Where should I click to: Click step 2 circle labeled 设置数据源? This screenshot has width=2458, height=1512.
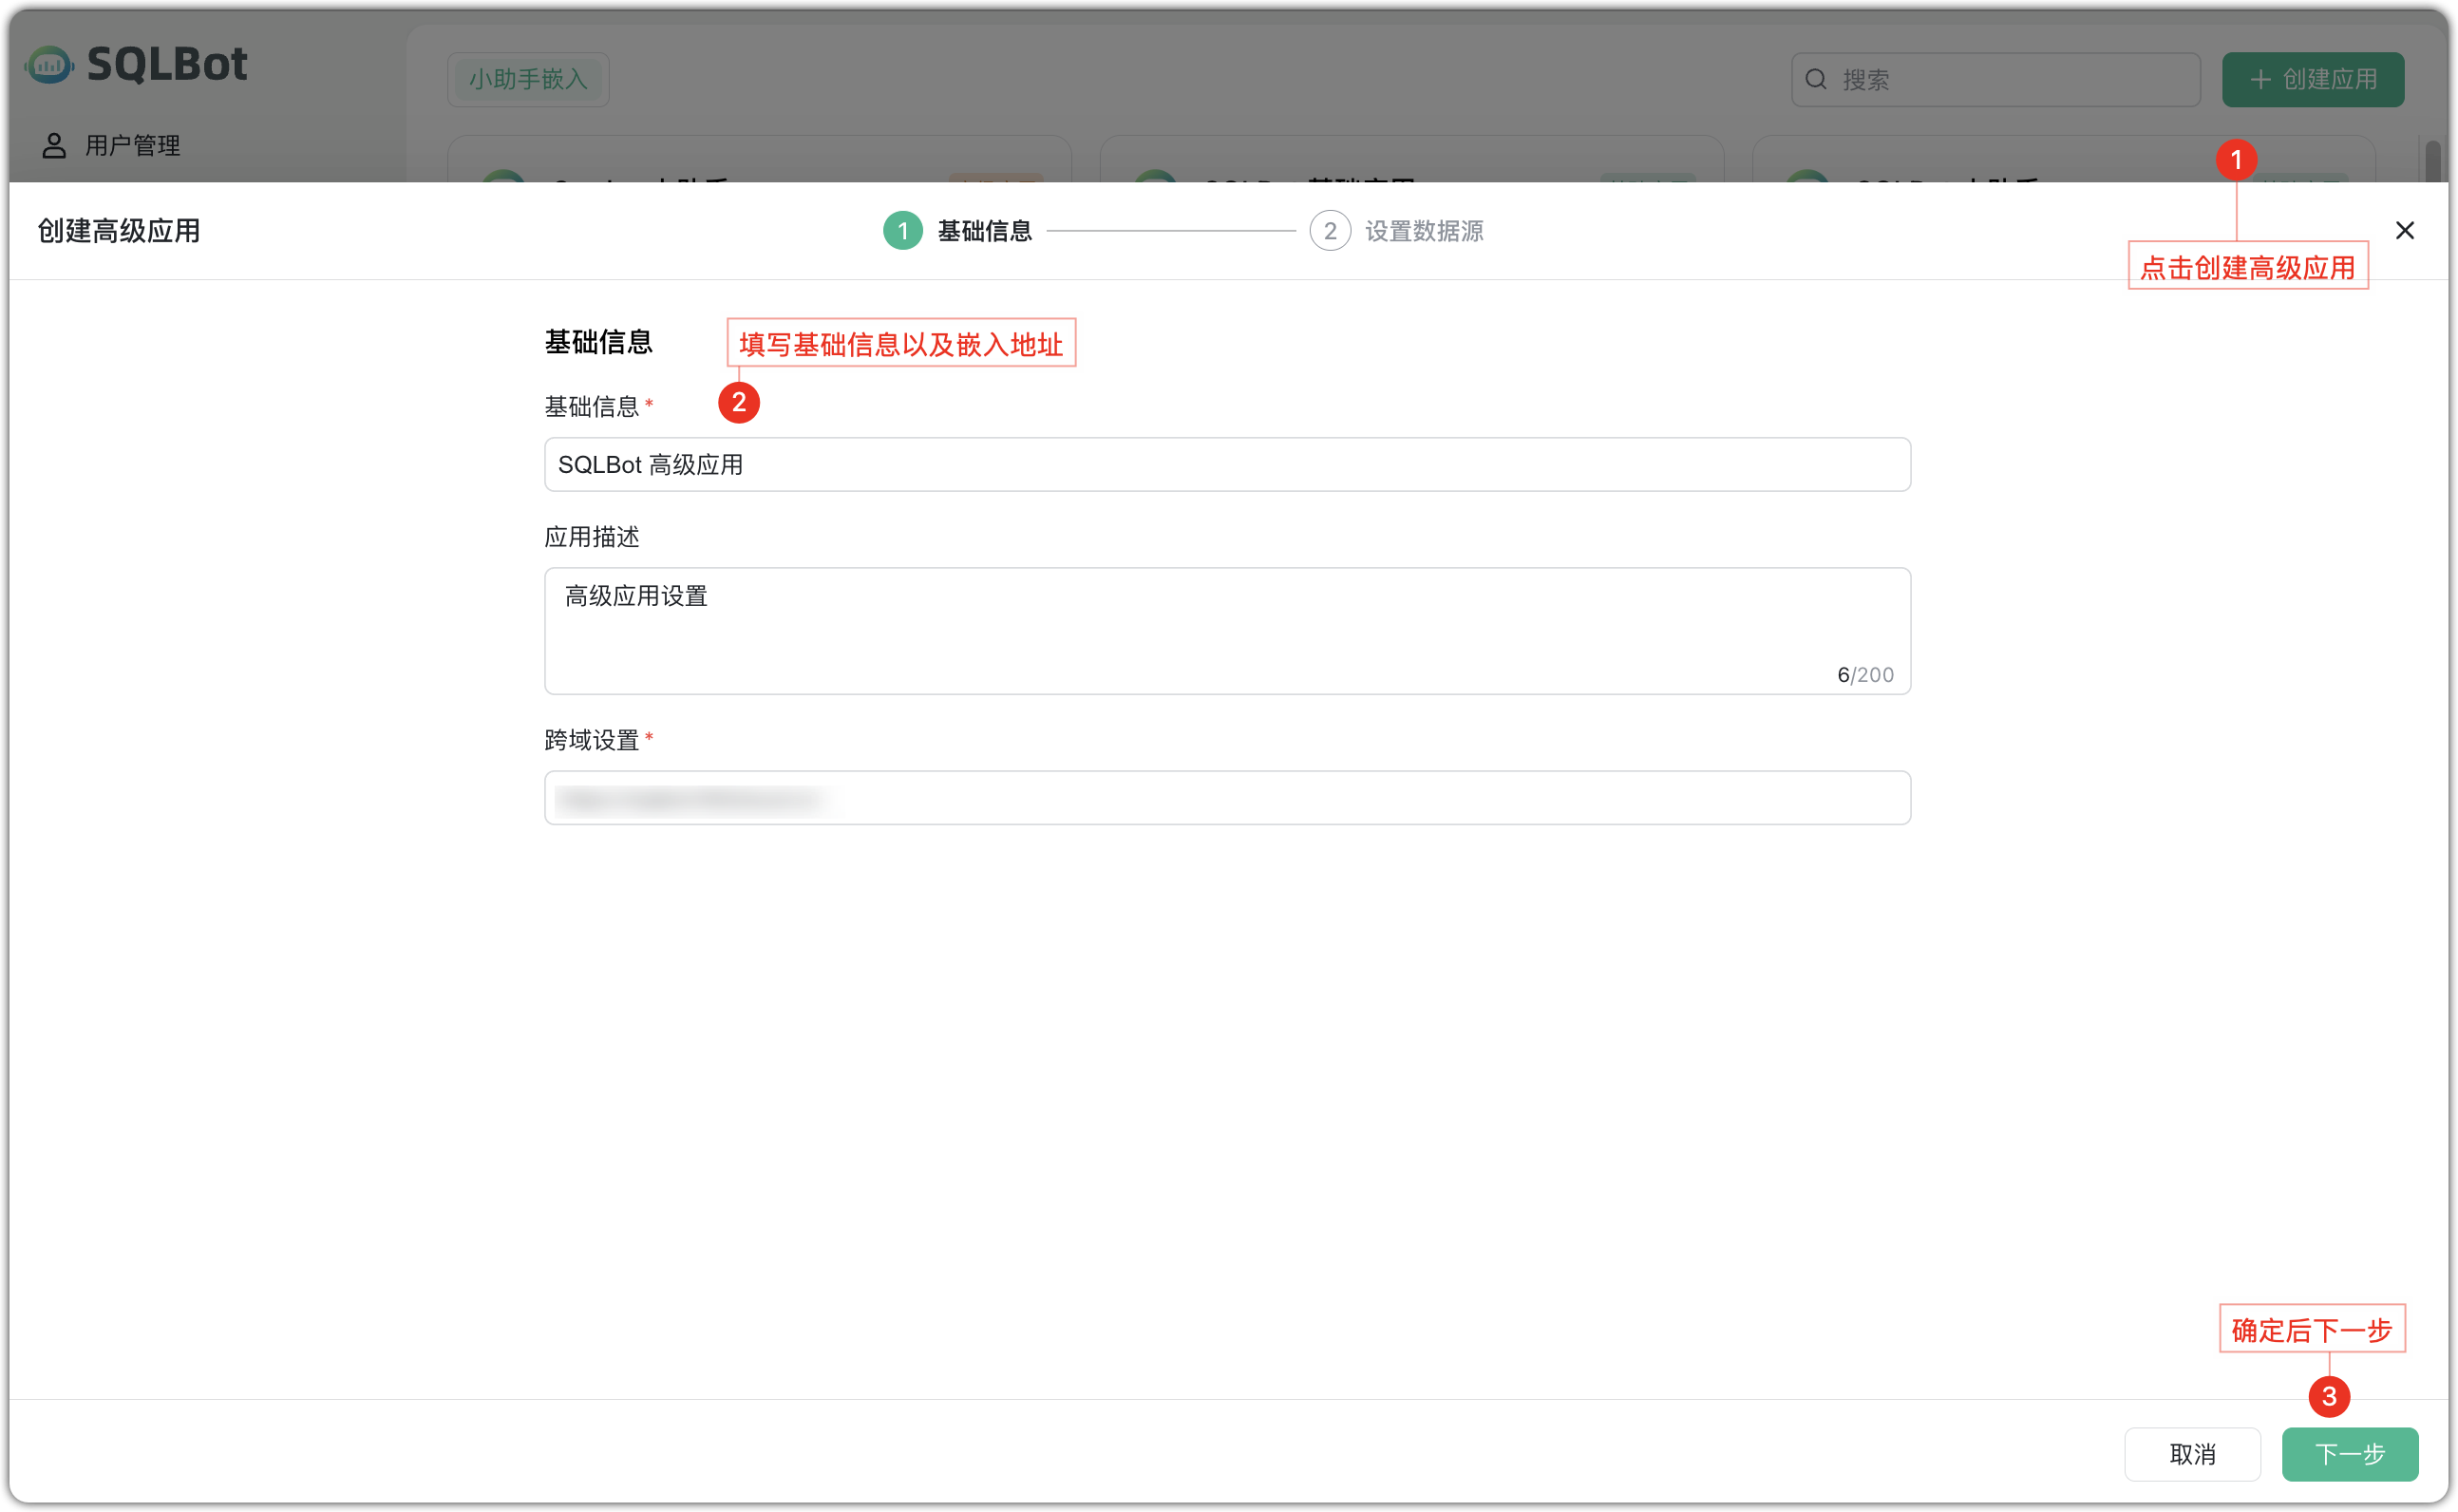coord(1329,230)
